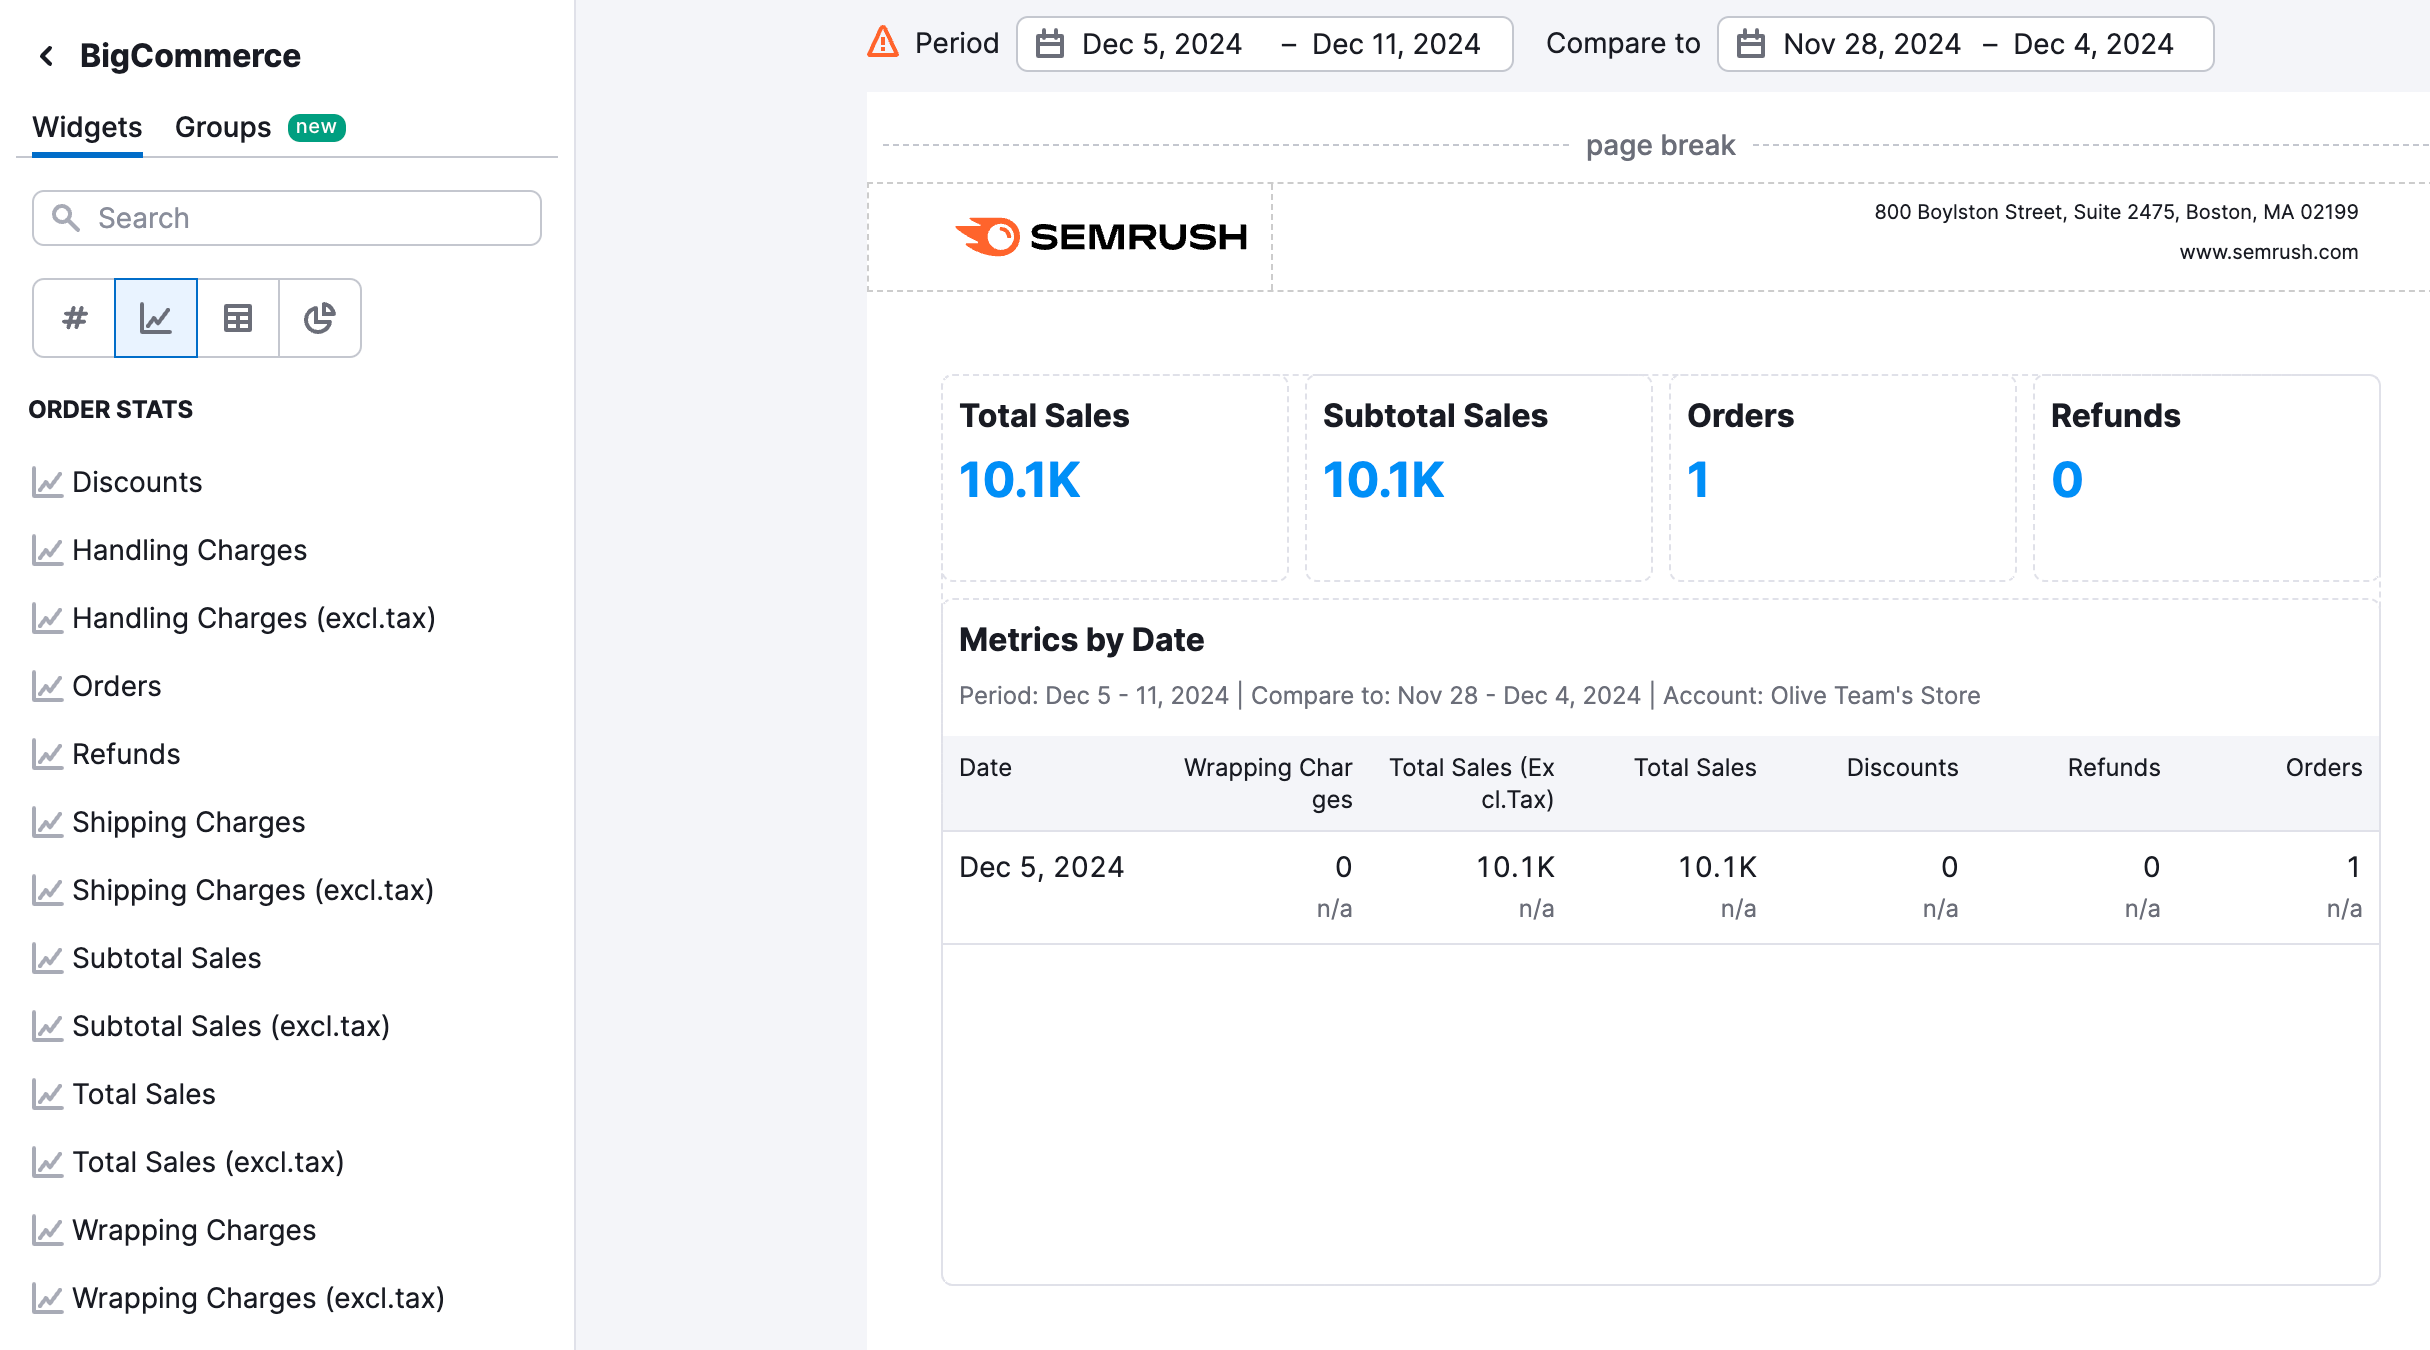Switch to the Widgets tab

tap(86, 127)
